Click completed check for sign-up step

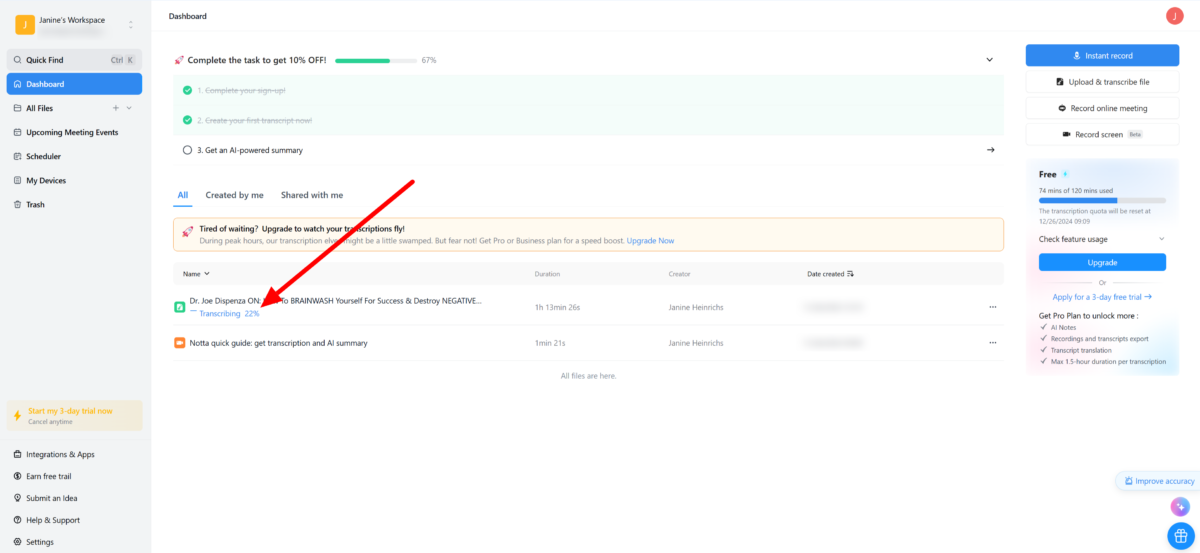pyautogui.click(x=187, y=90)
